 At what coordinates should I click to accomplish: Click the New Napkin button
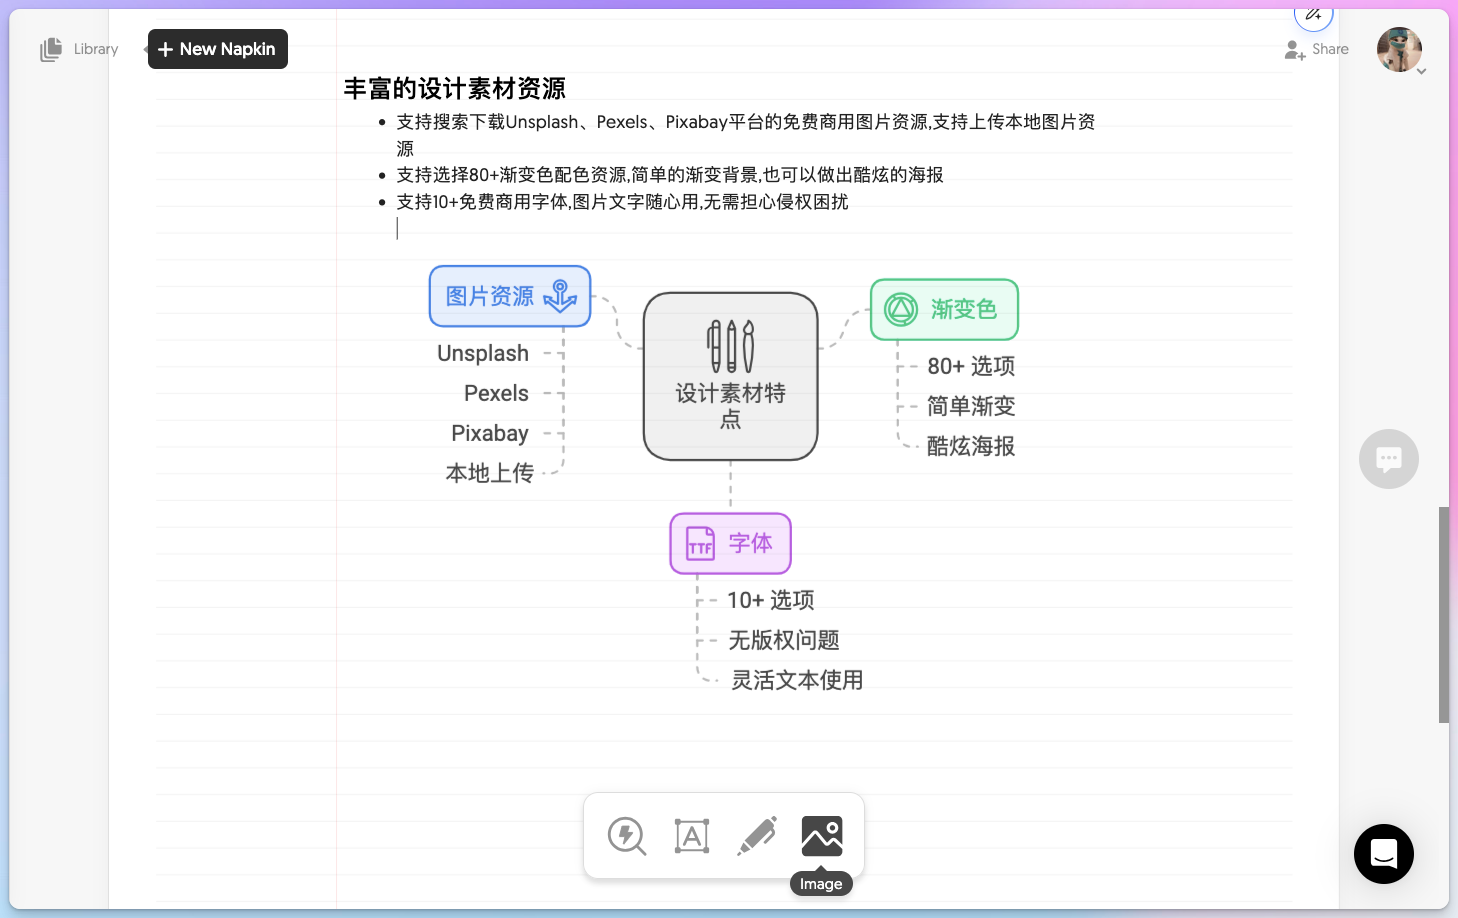tap(217, 48)
